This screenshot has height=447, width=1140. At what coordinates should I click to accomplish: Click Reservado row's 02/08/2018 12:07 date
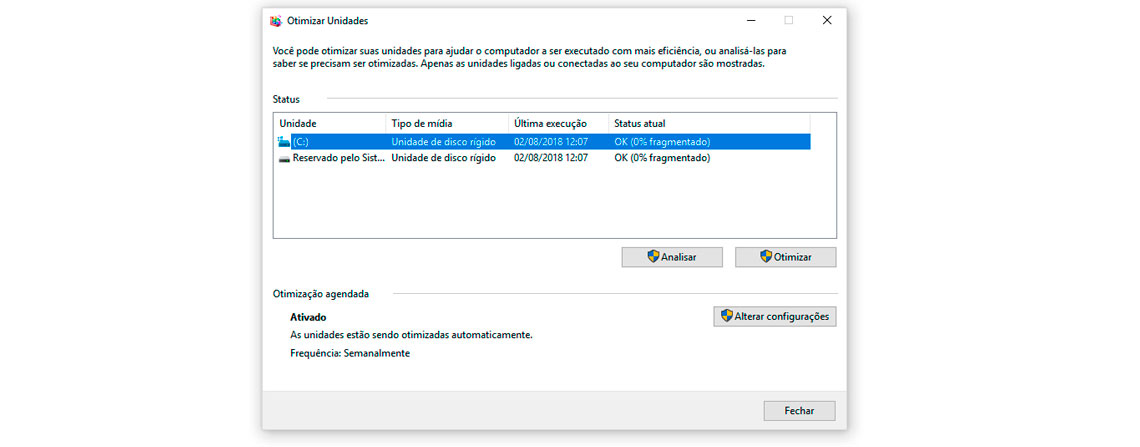pyautogui.click(x=550, y=158)
